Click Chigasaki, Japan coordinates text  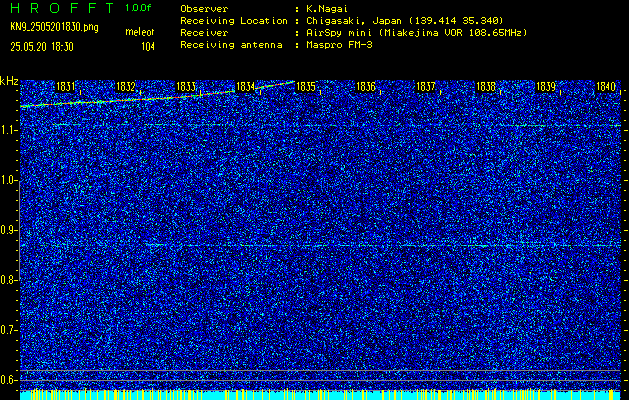[x=404, y=21]
